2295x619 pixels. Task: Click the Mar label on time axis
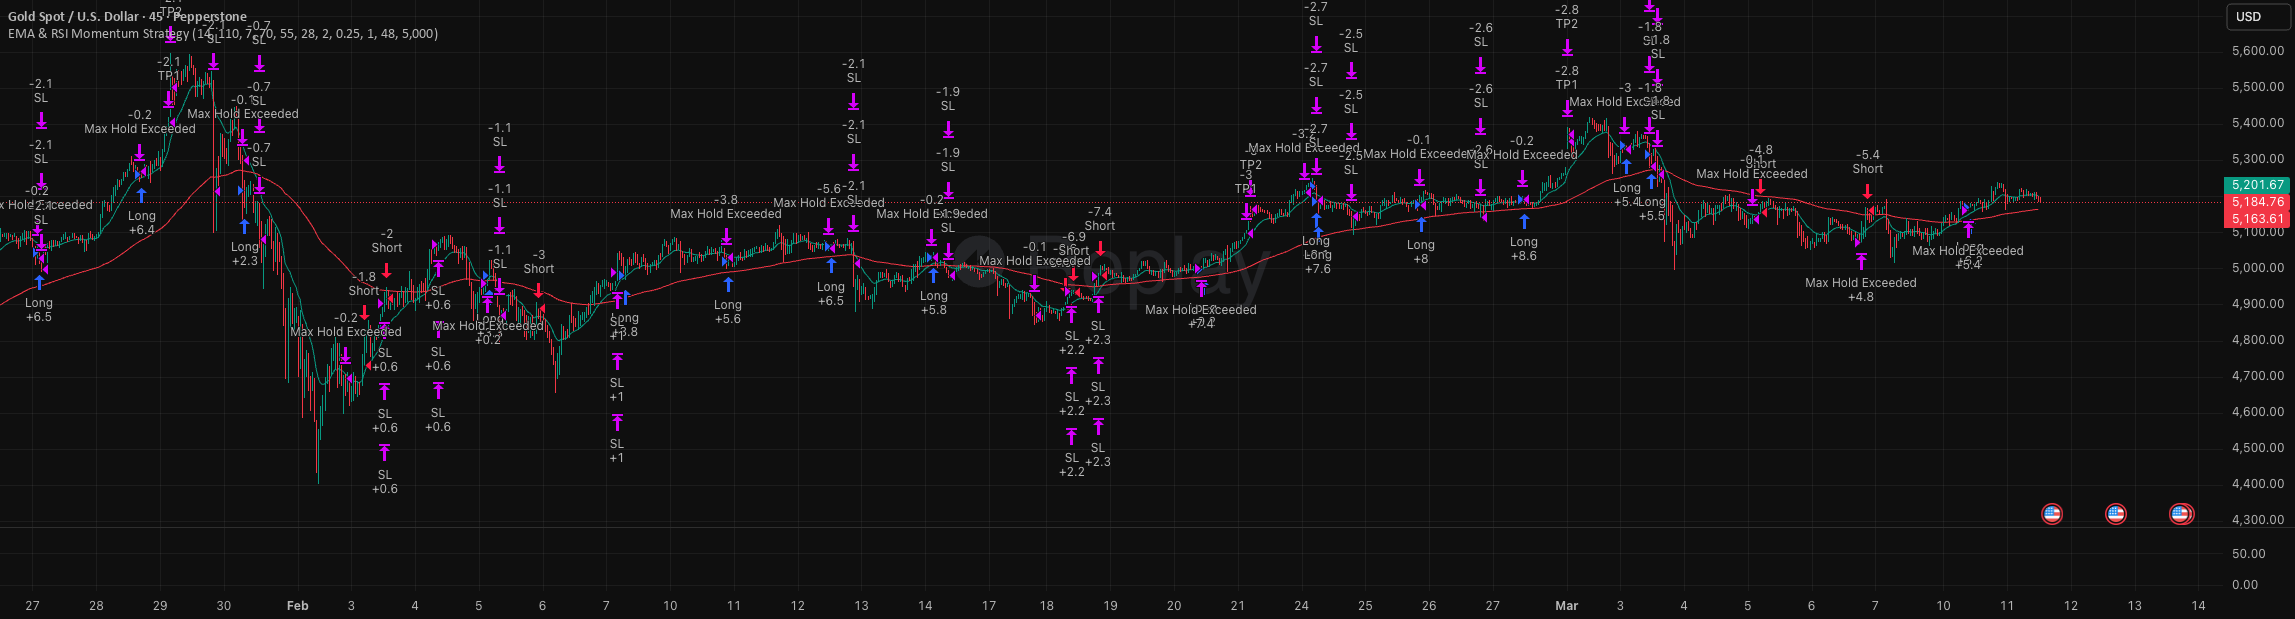tap(1566, 606)
